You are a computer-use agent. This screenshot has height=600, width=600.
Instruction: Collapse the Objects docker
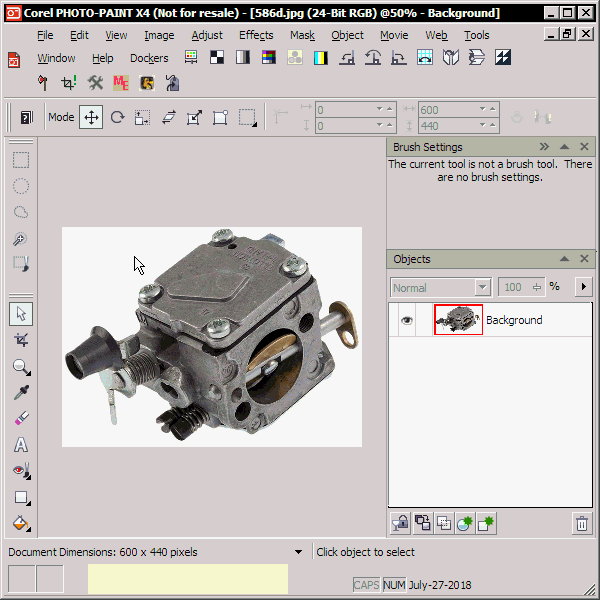point(564,259)
